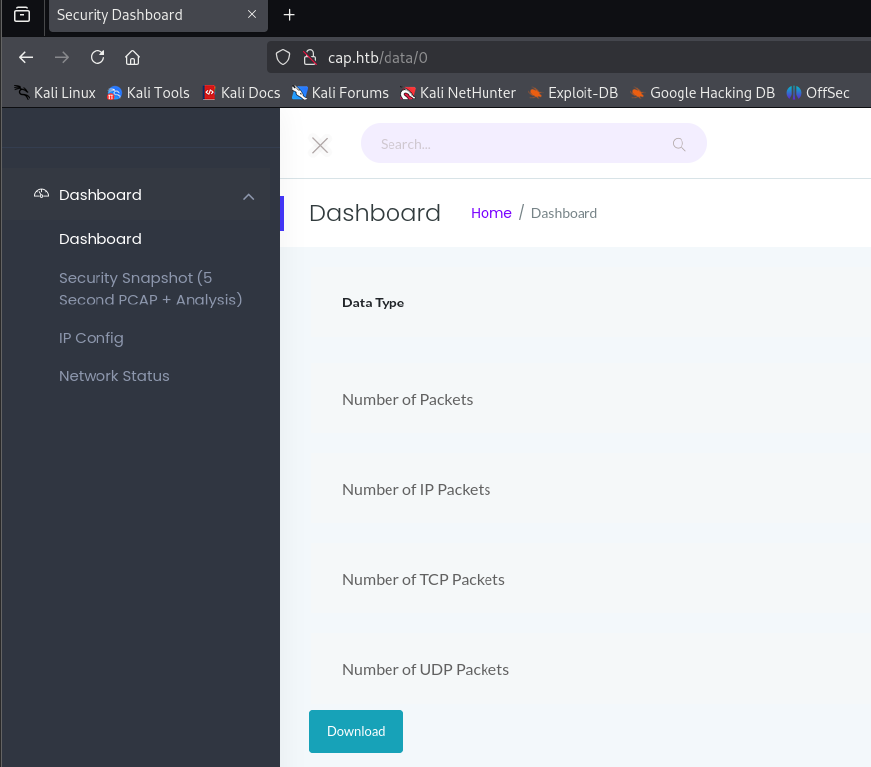
Task: Select Number of UDP Packets row
Action: (x=425, y=670)
